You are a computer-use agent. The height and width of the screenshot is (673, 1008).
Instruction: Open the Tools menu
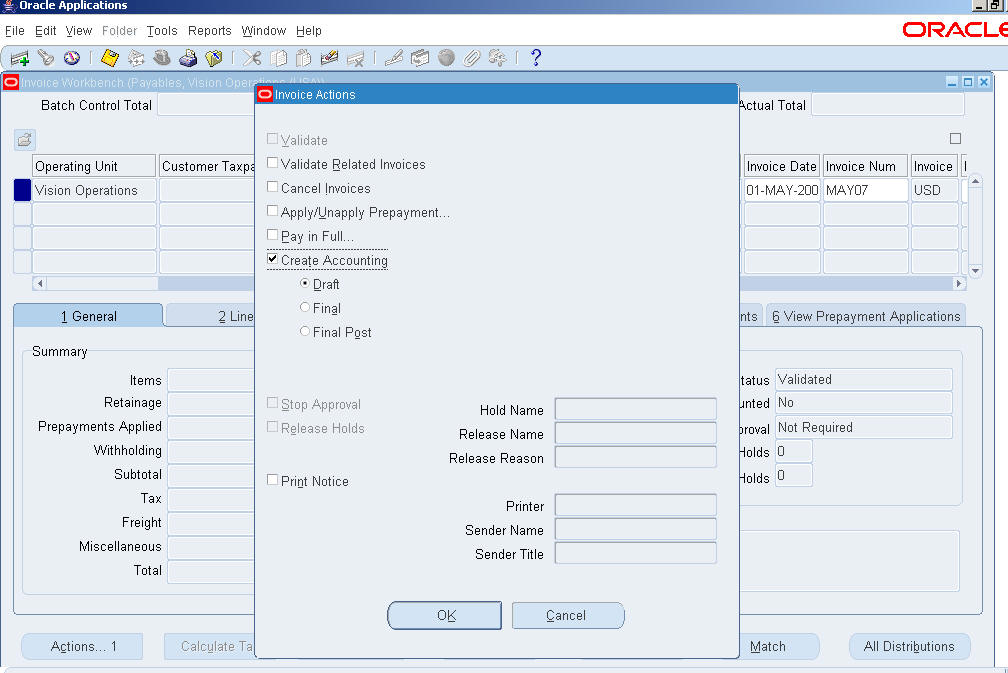click(x=162, y=31)
